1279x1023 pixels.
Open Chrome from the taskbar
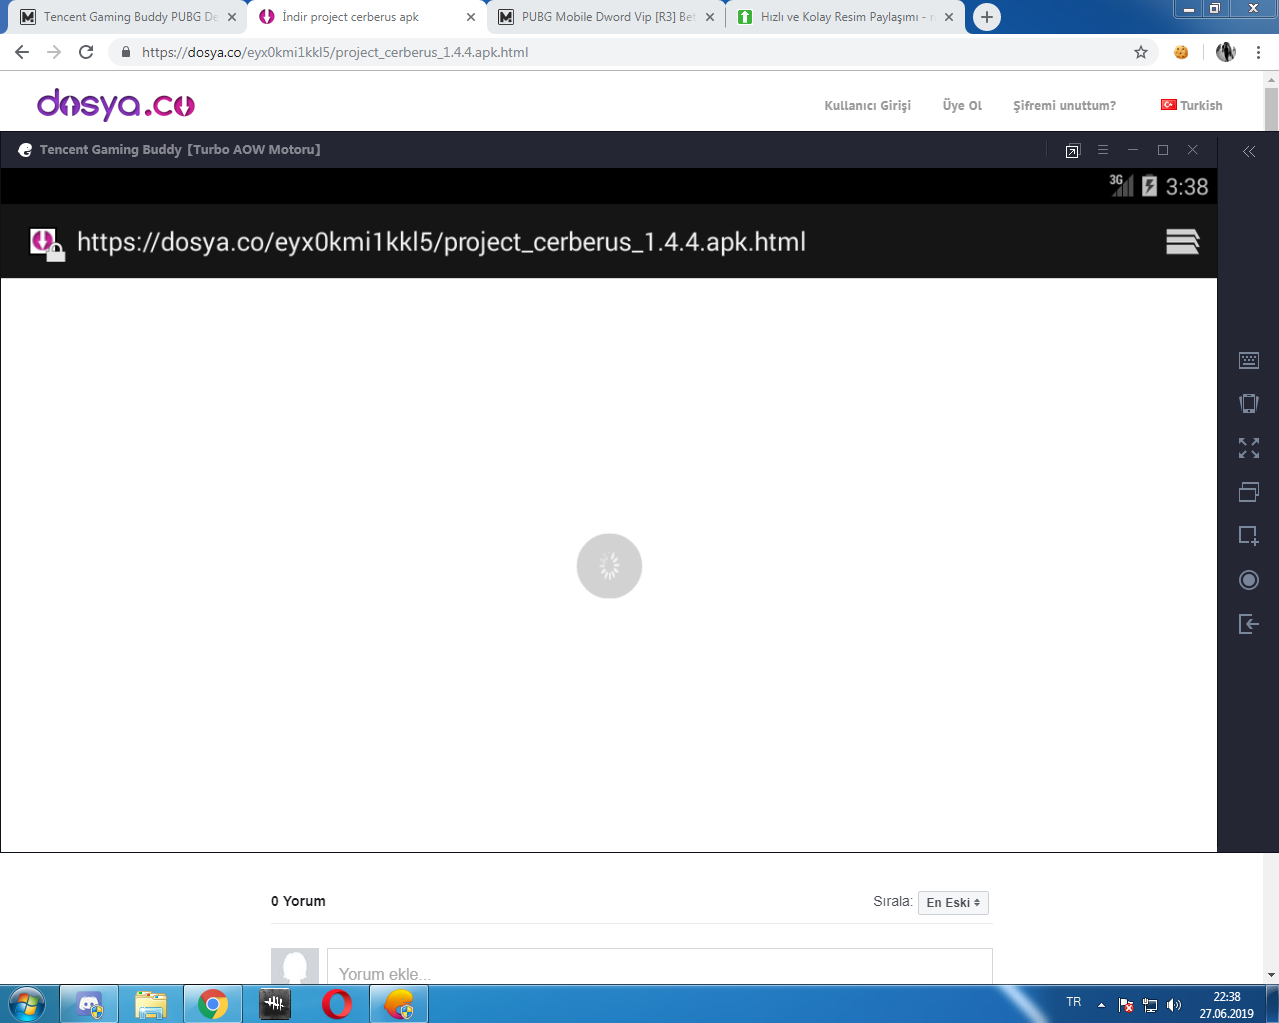pos(213,1004)
